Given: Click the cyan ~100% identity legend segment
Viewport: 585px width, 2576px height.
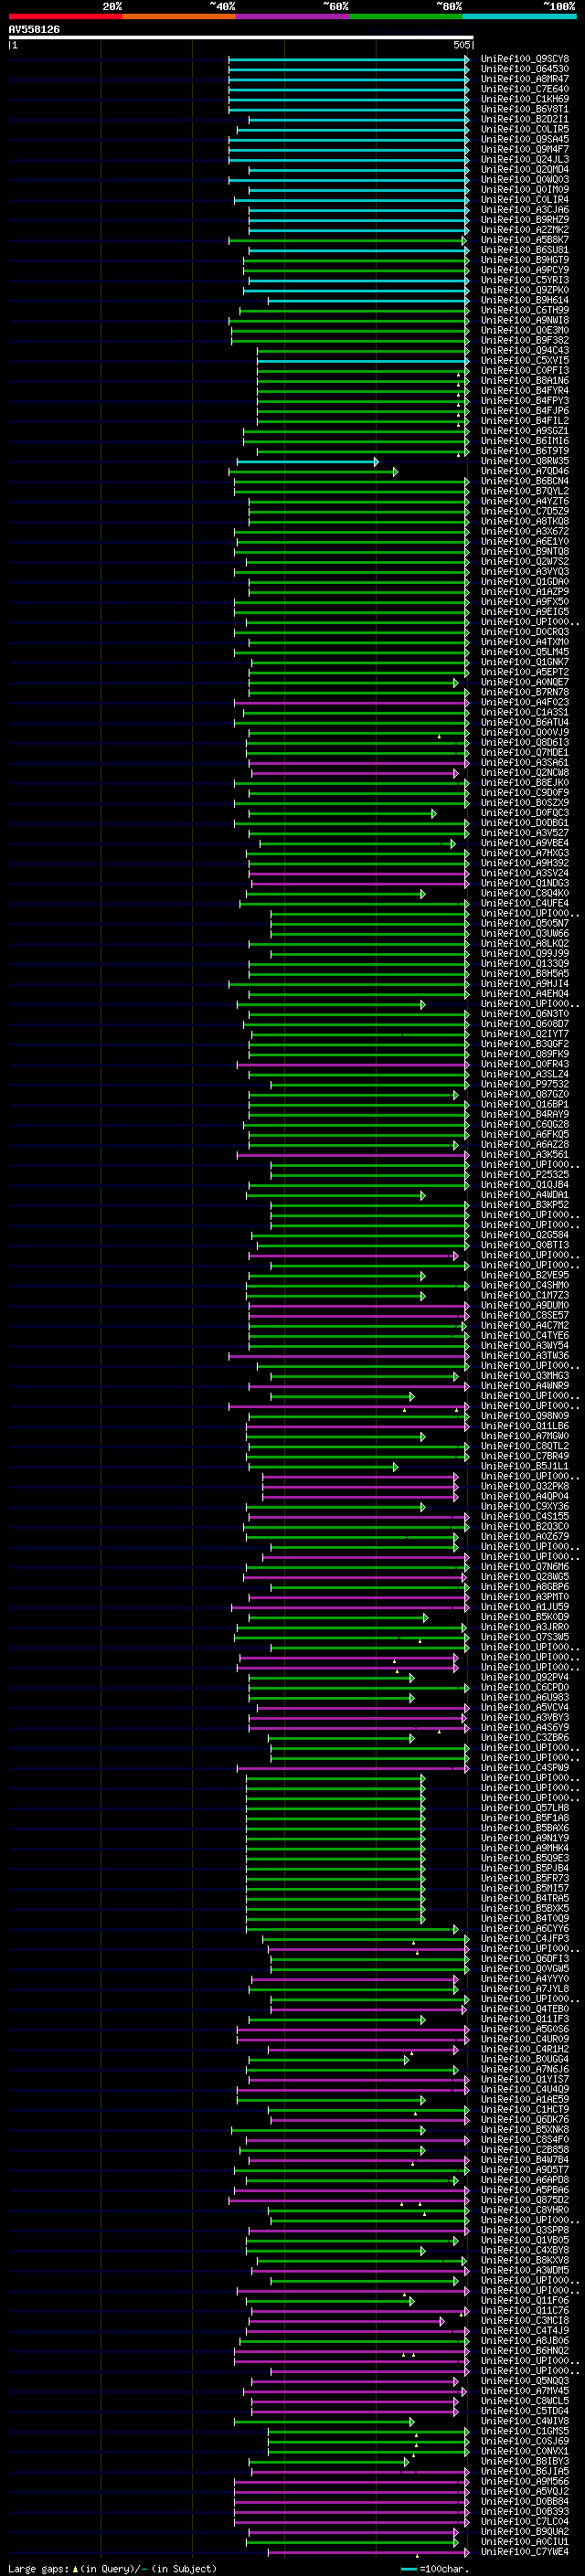Looking at the screenshot, I should (519, 16).
